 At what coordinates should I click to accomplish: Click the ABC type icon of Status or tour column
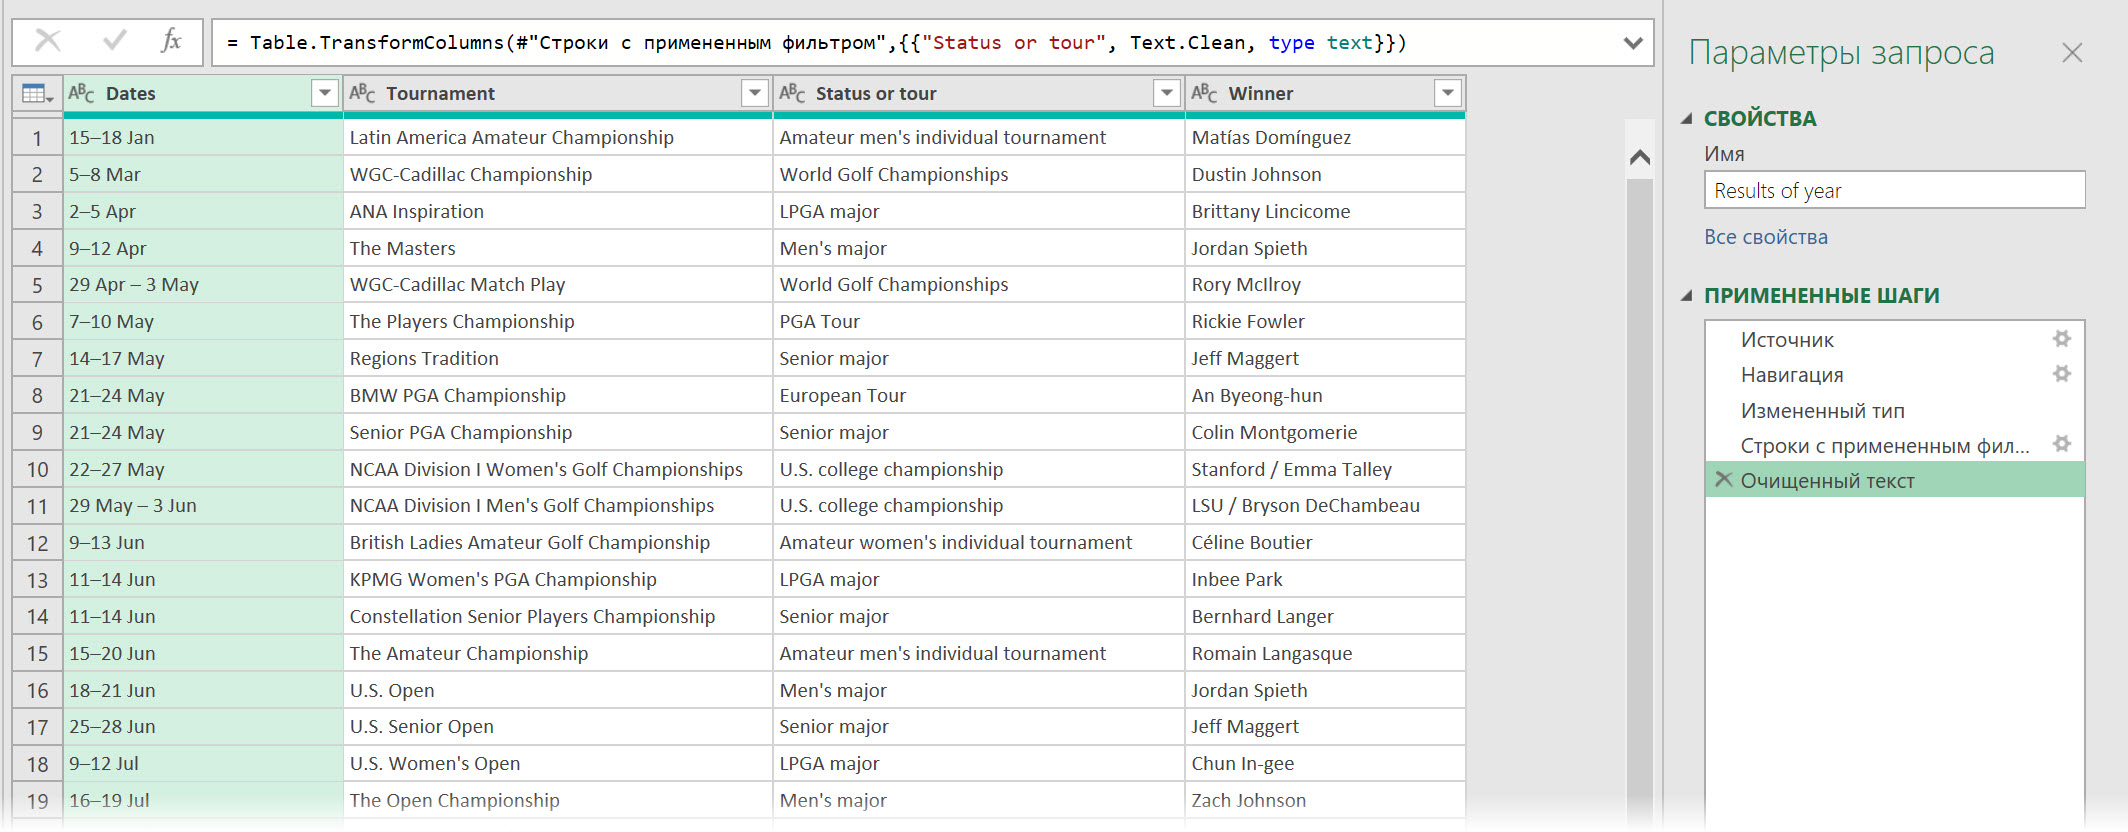pyautogui.click(x=792, y=93)
